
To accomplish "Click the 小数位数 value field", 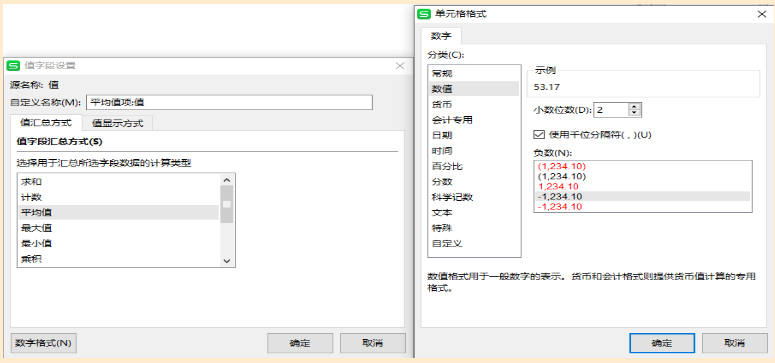I will point(611,110).
